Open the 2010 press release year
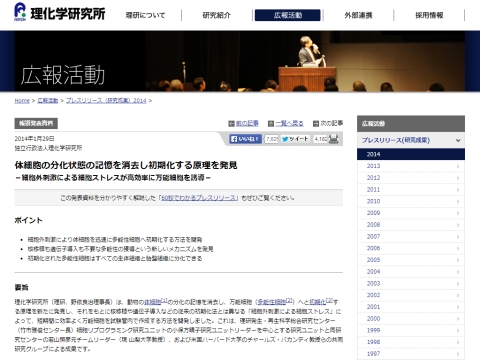 411,201
